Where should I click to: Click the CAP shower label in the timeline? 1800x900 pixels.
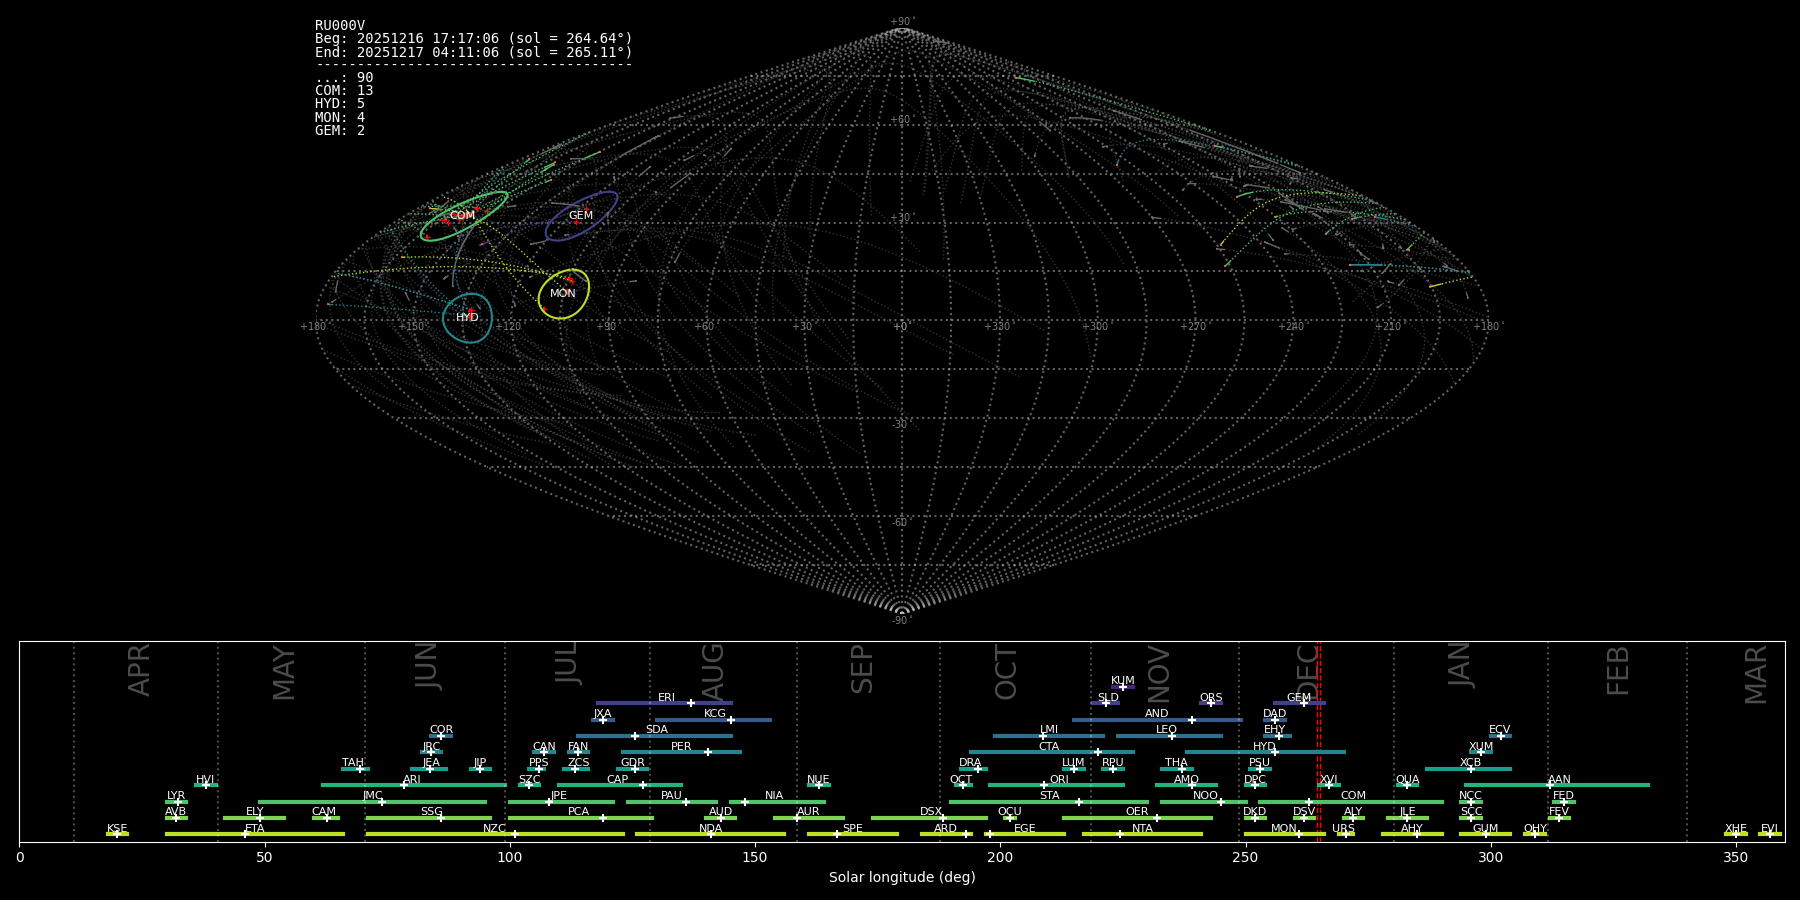tap(618, 780)
